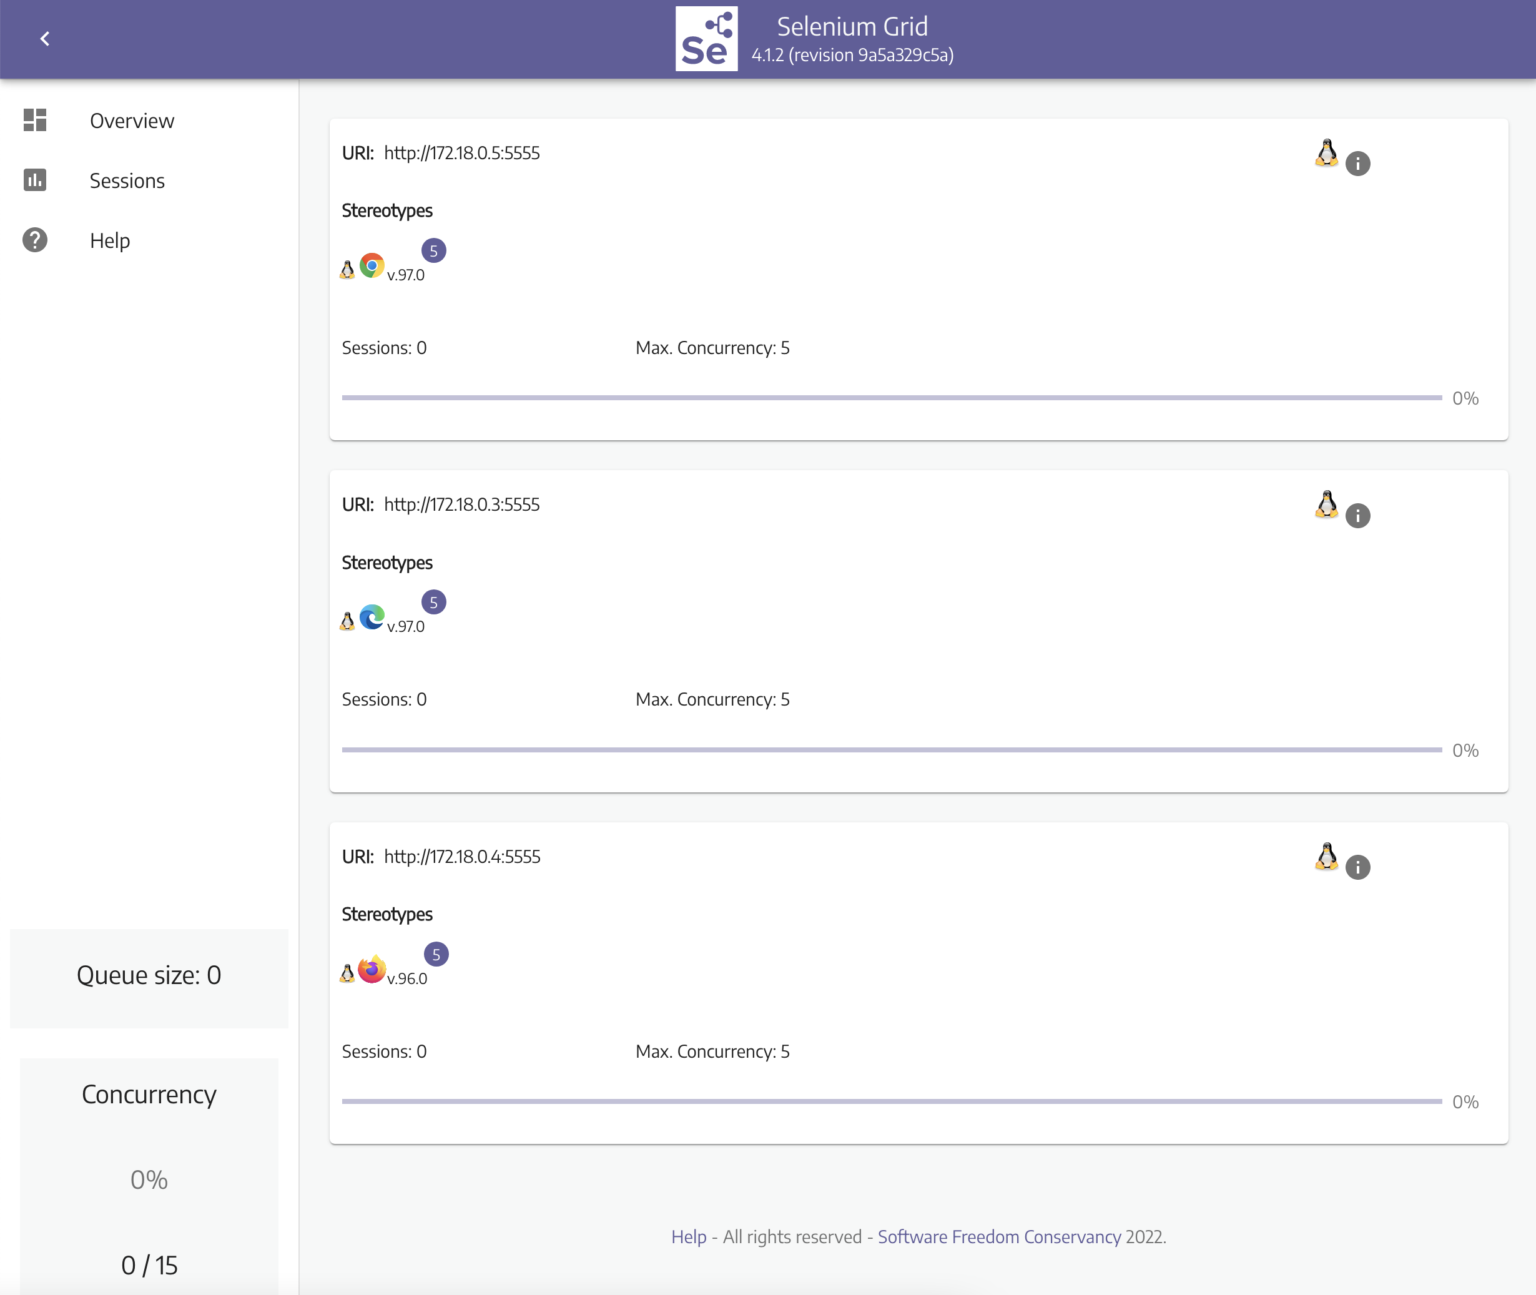This screenshot has height=1295, width=1536.
Task: Click the Linux penguin icon on first node
Action: click(x=1327, y=153)
